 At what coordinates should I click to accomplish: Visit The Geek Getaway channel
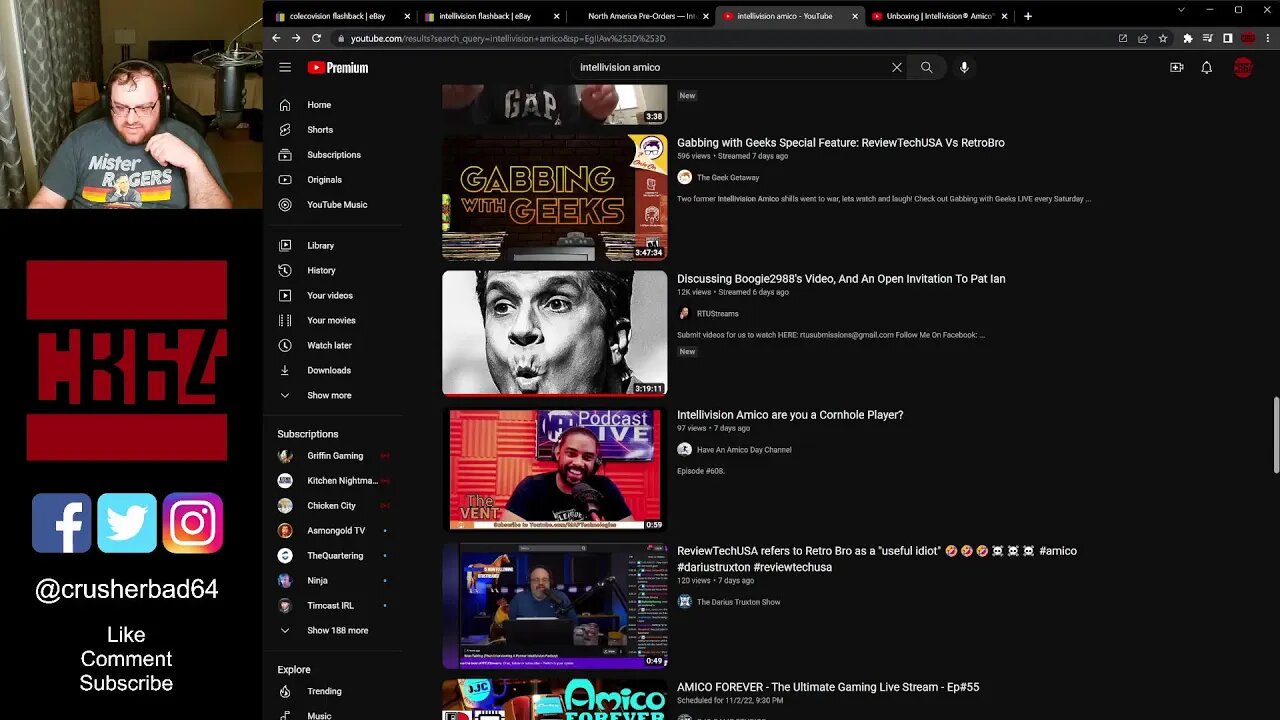tap(728, 178)
